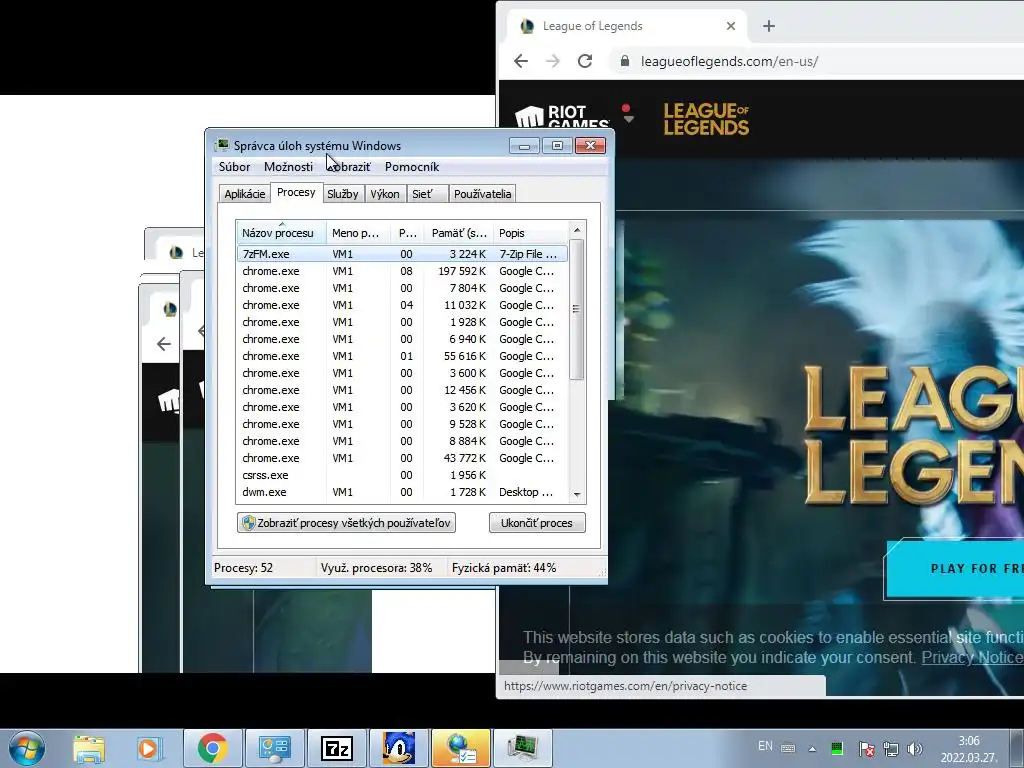Open the Privacy Notice link

pos(972,657)
